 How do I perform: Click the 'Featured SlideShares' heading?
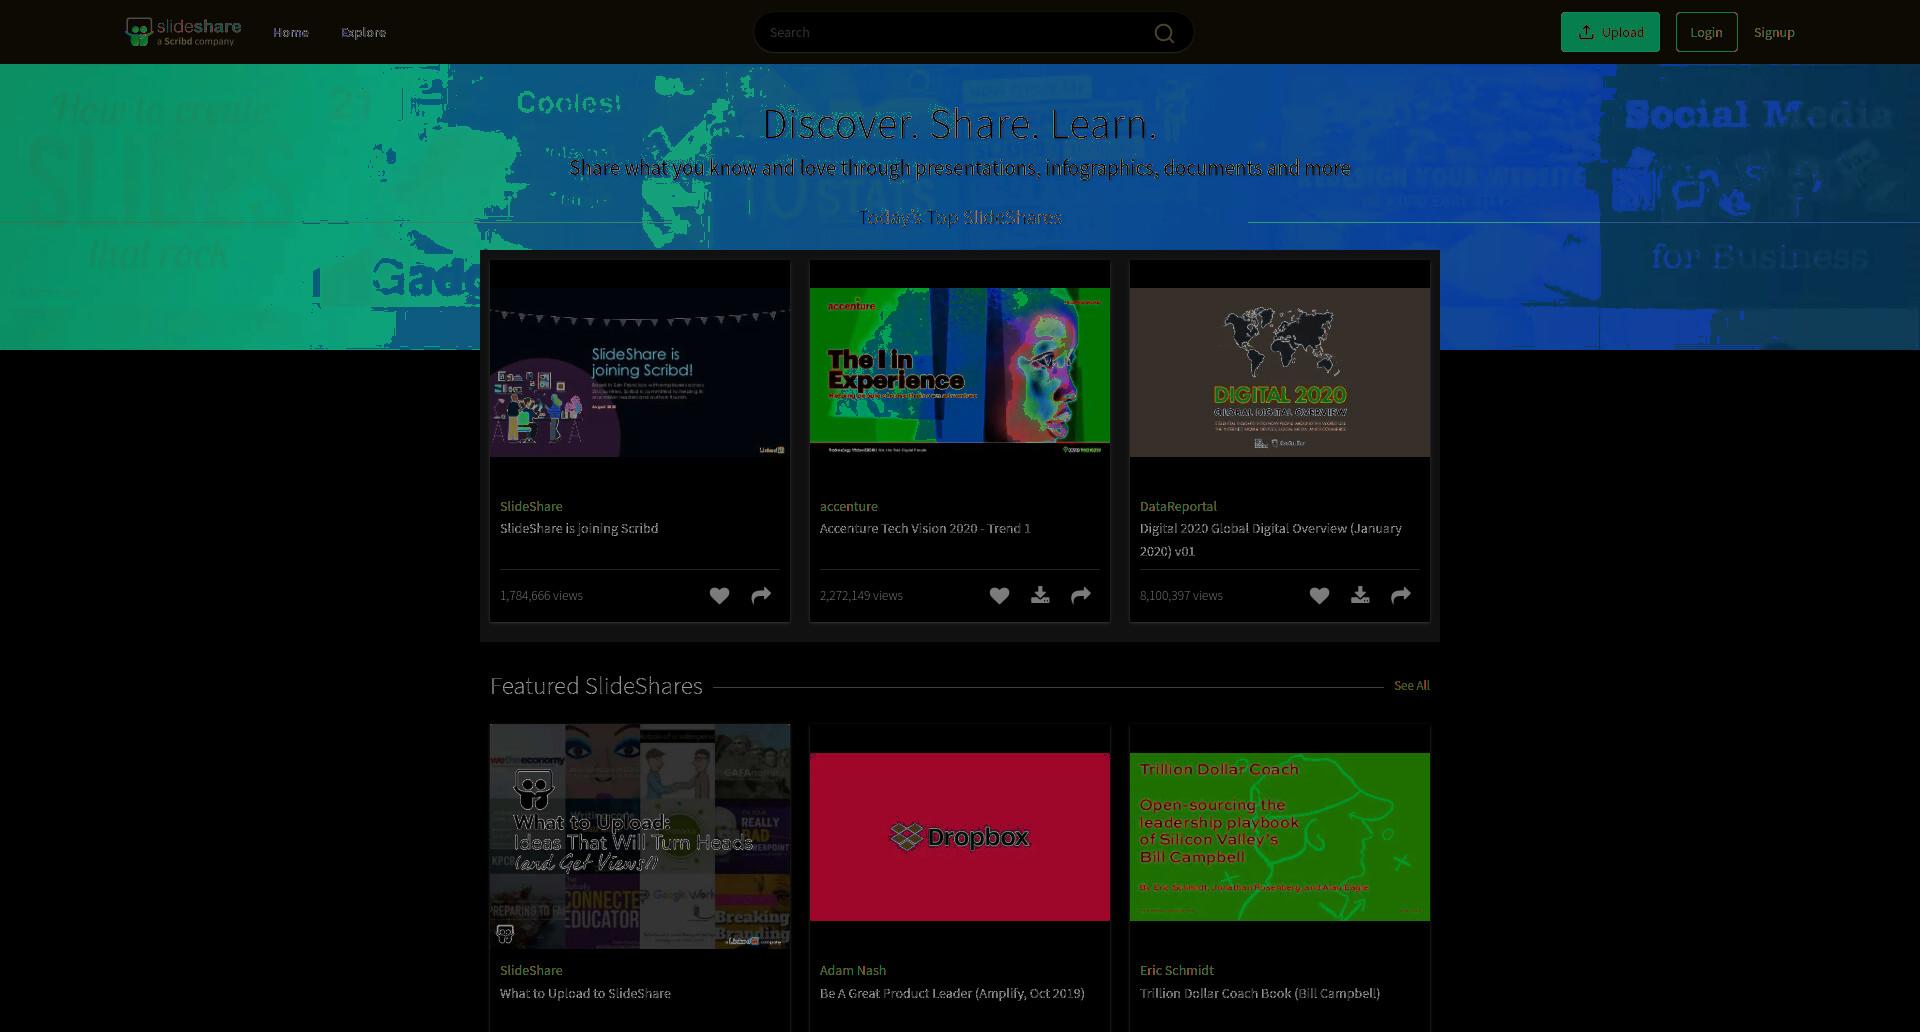(596, 686)
